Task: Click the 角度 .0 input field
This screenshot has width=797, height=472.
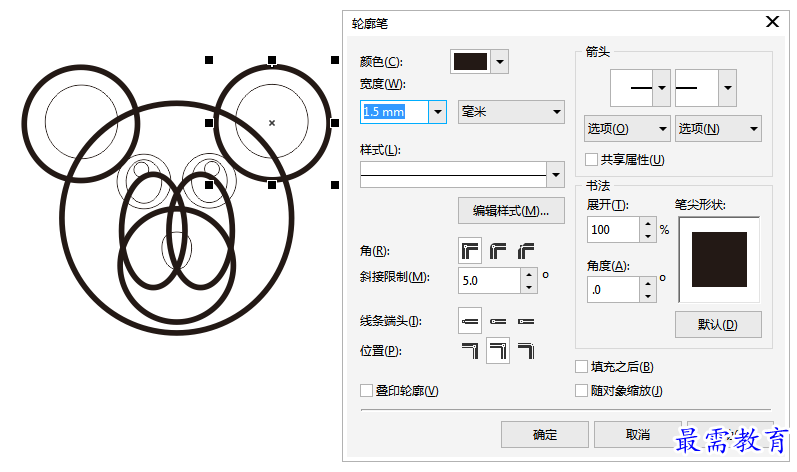Action: click(613, 290)
